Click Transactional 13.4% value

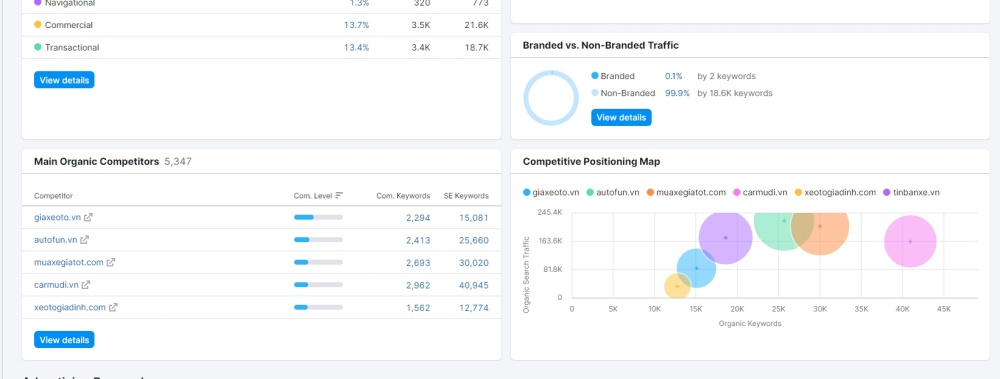(x=357, y=47)
